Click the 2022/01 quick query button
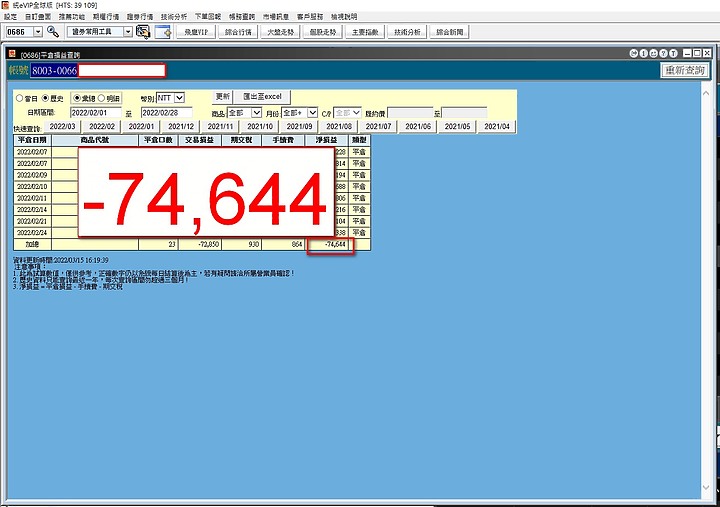Image resolution: width=720 pixels, height=507 pixels. pyautogui.click(x=141, y=126)
